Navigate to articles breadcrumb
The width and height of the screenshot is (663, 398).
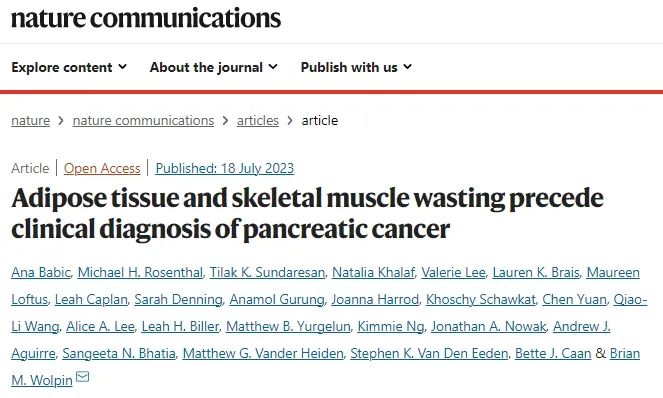pos(258,121)
